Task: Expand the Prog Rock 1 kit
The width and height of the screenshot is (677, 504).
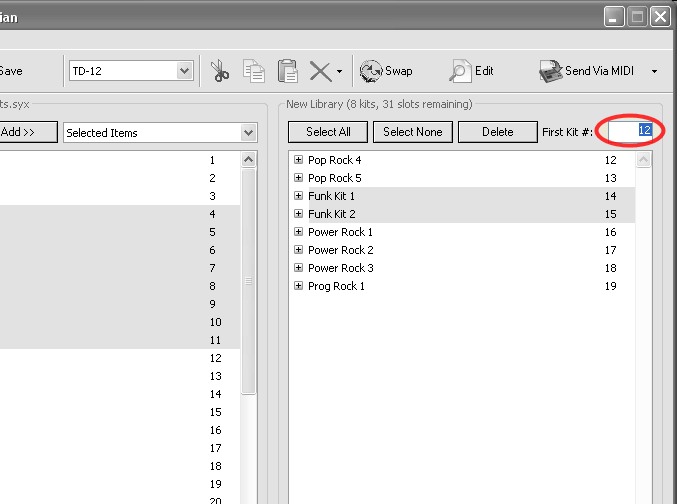Action: [298, 286]
